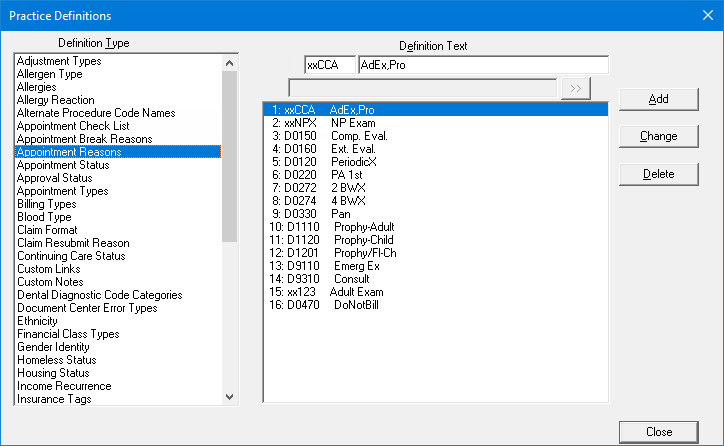
Task: Select Allergy Reaction definition type
Action: point(118,100)
